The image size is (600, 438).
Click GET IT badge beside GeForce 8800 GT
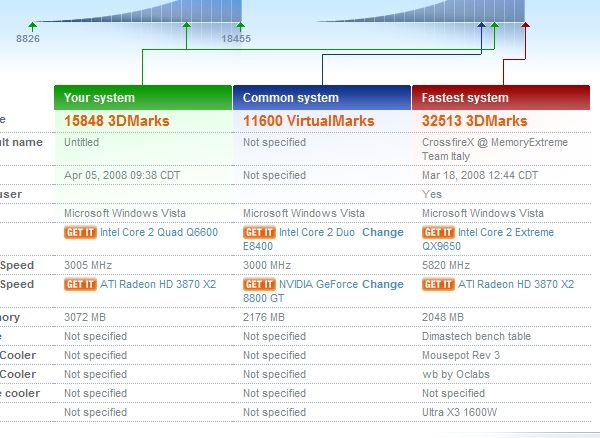click(259, 284)
